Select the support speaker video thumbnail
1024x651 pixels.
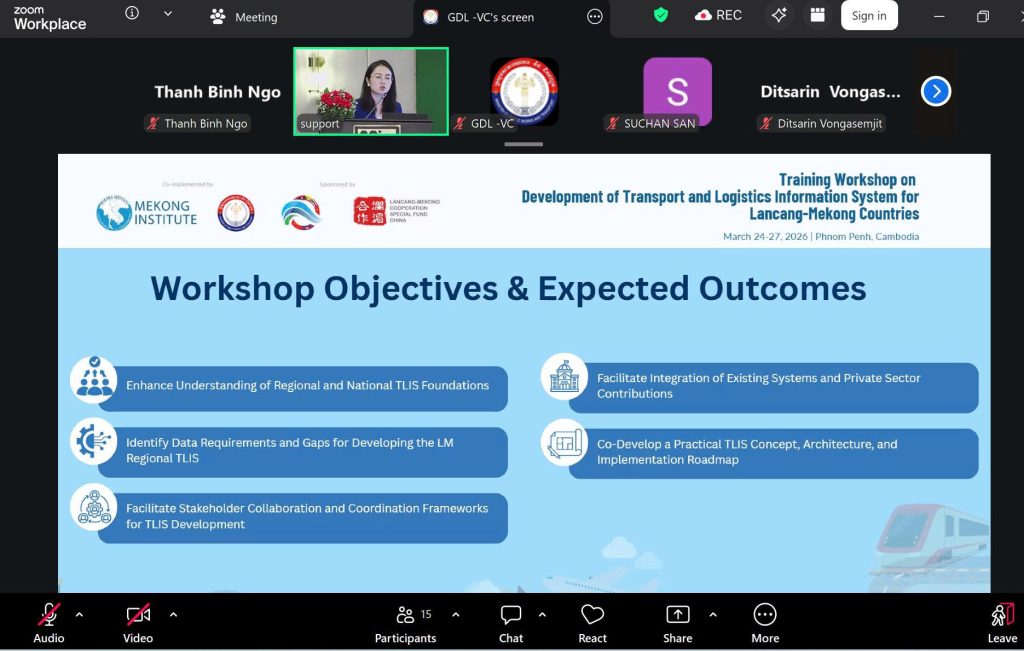[x=370, y=91]
